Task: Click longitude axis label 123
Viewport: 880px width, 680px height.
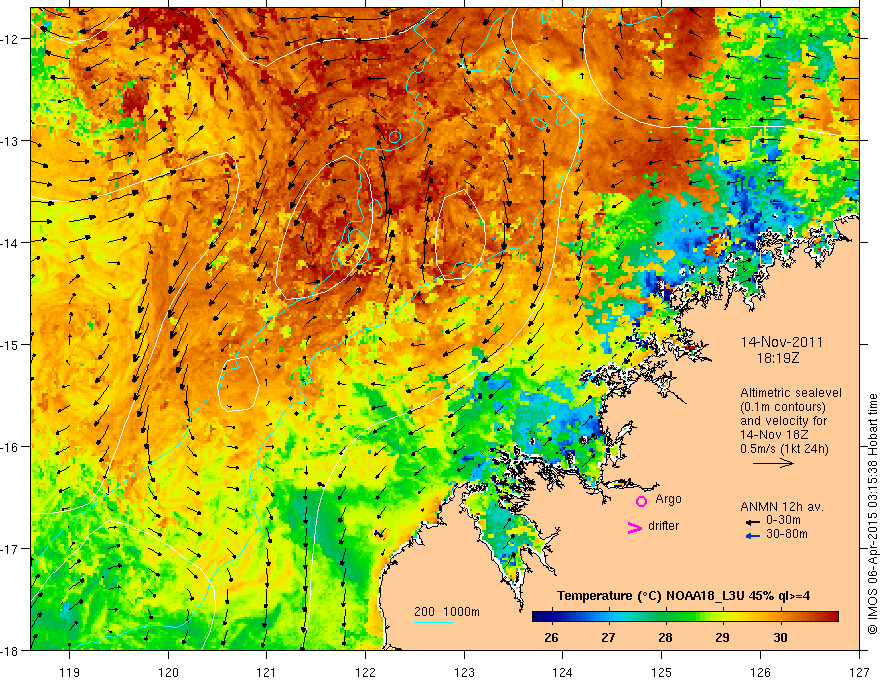Action: pos(464,672)
